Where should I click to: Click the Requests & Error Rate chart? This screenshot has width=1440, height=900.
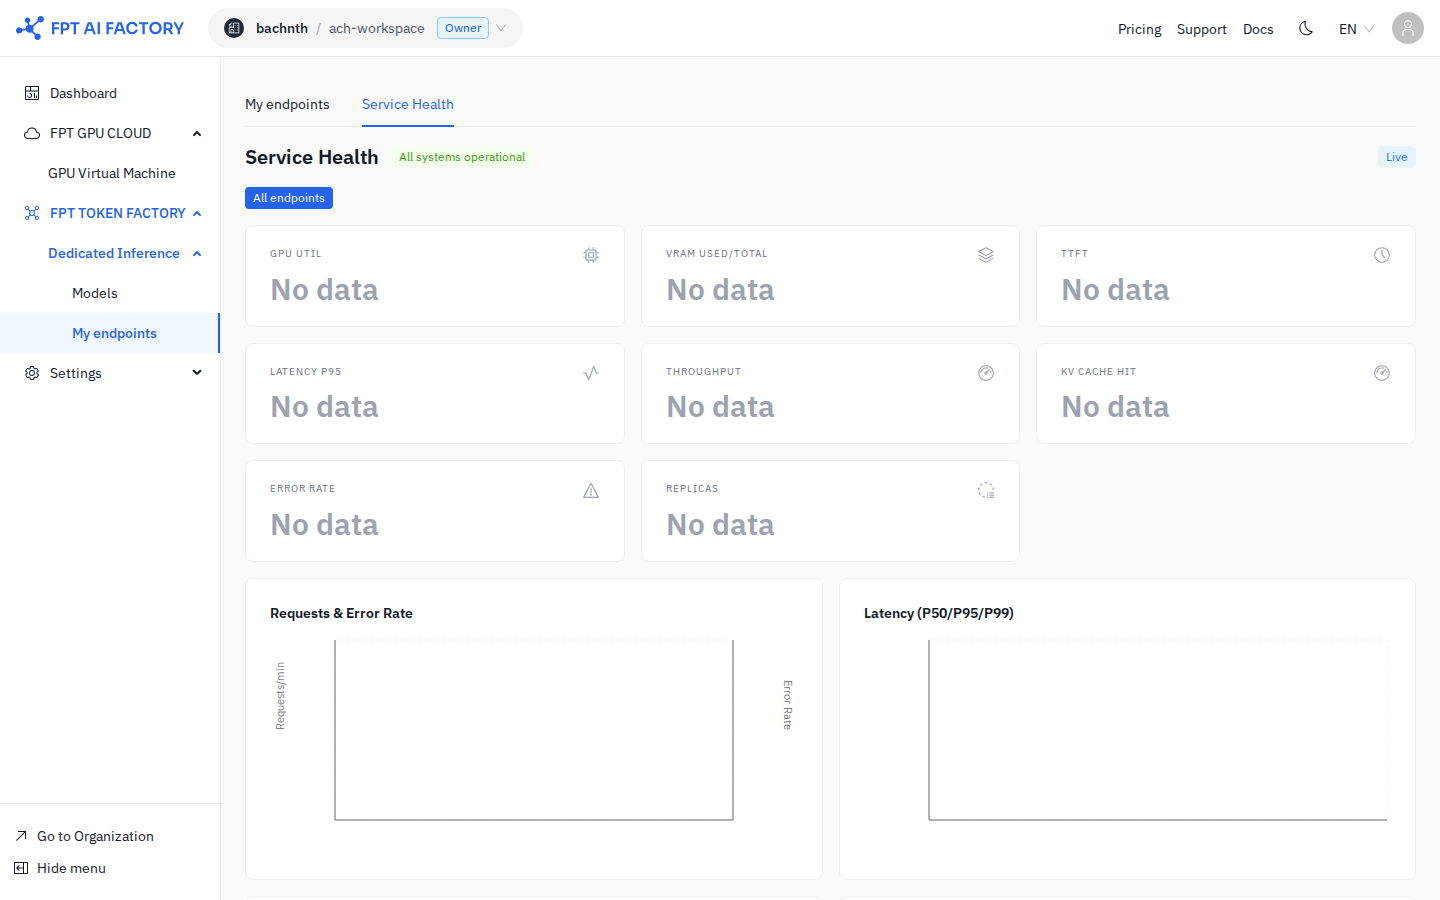534,730
